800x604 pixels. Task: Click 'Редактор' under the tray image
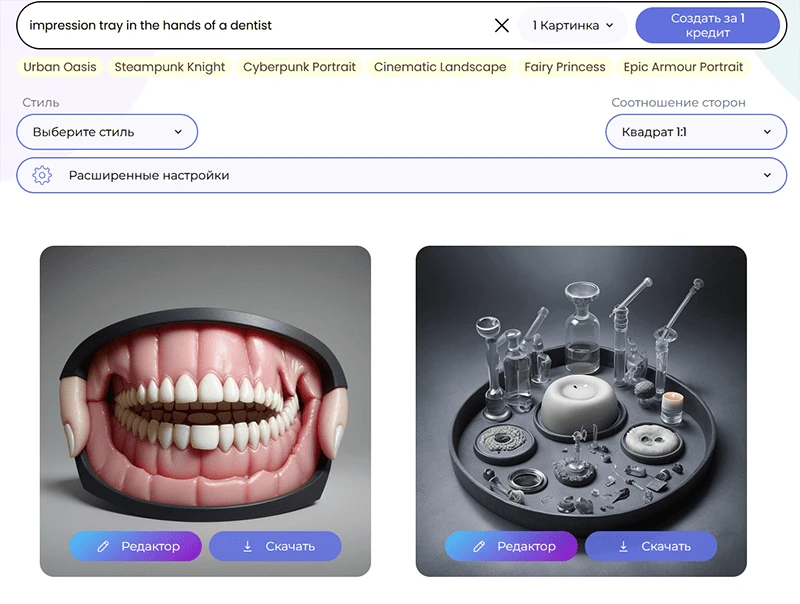pos(511,546)
